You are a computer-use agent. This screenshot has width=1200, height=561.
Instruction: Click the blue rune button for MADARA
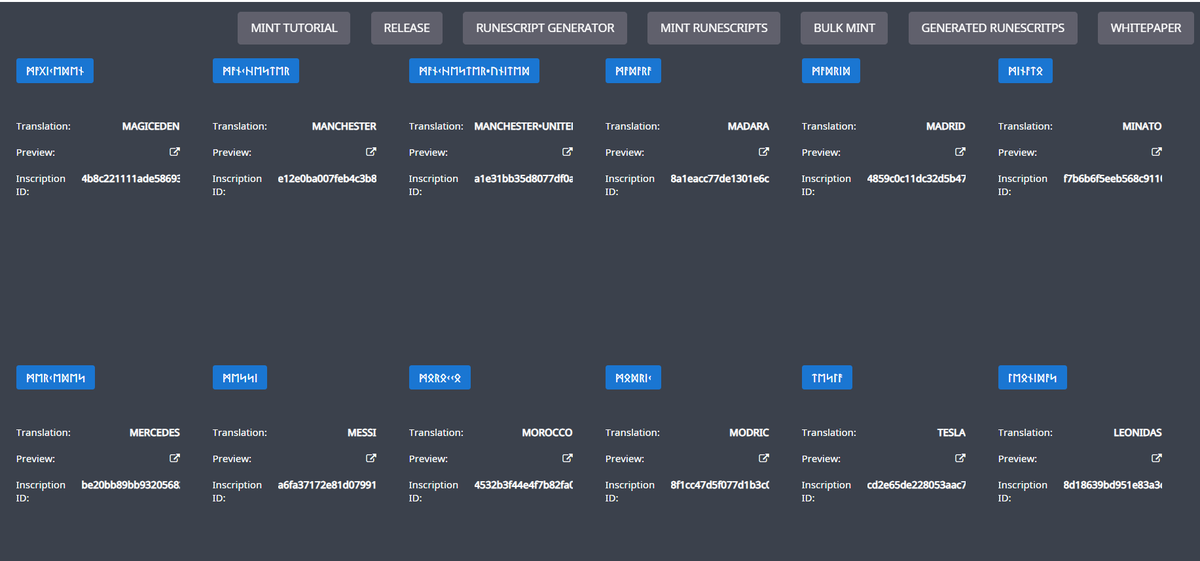[633, 71]
